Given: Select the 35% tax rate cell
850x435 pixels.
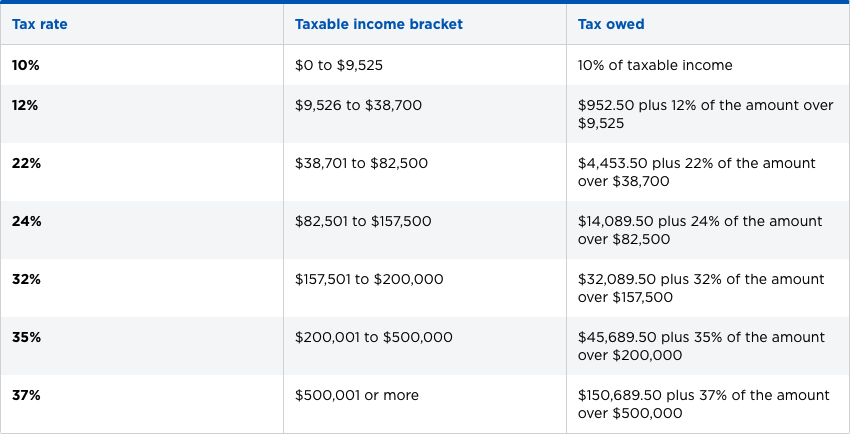Looking at the screenshot, I should (x=26, y=337).
